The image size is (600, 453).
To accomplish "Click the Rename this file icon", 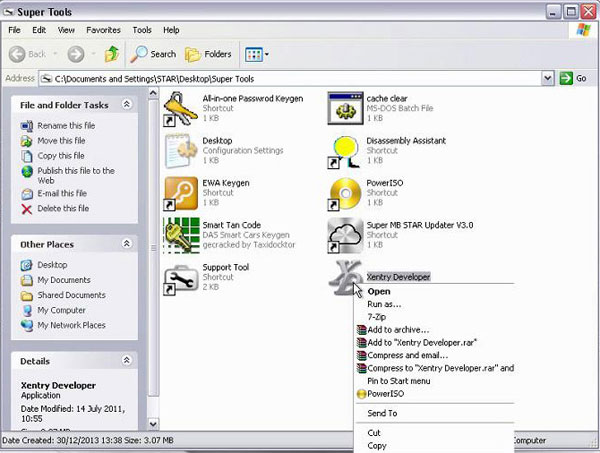I will pos(27,126).
